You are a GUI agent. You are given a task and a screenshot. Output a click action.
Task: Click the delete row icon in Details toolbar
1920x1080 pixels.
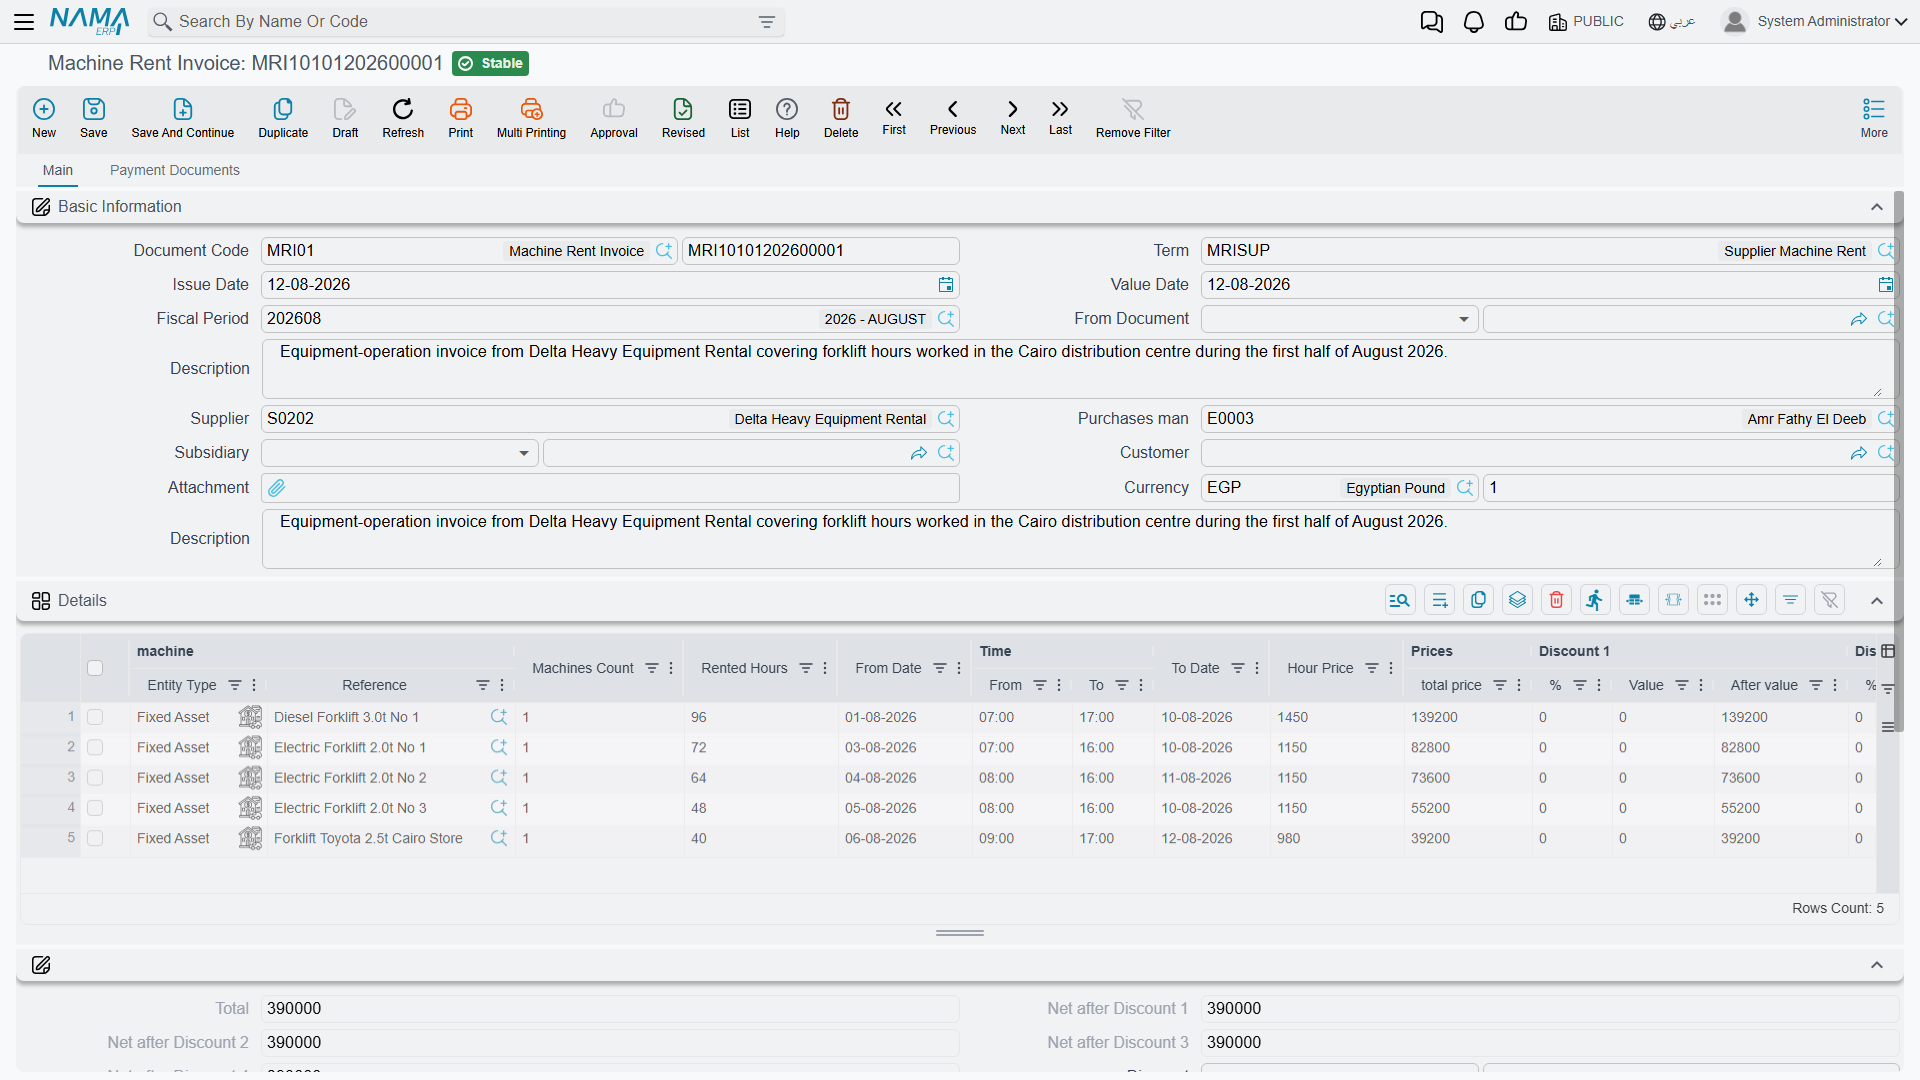1556,600
